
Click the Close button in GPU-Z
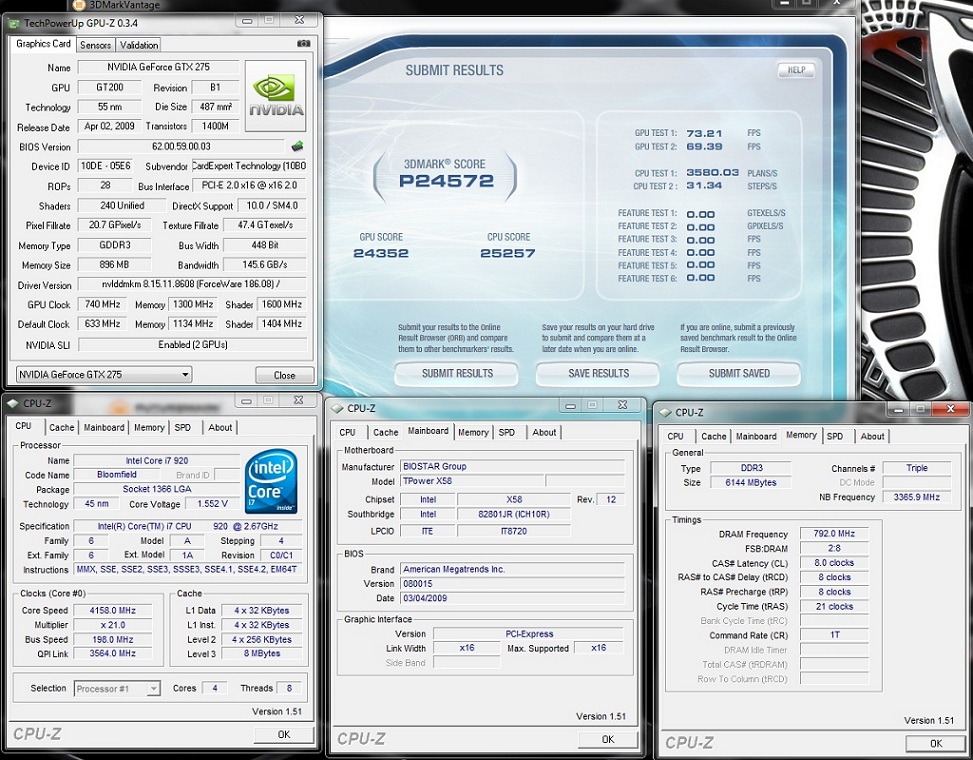point(284,375)
